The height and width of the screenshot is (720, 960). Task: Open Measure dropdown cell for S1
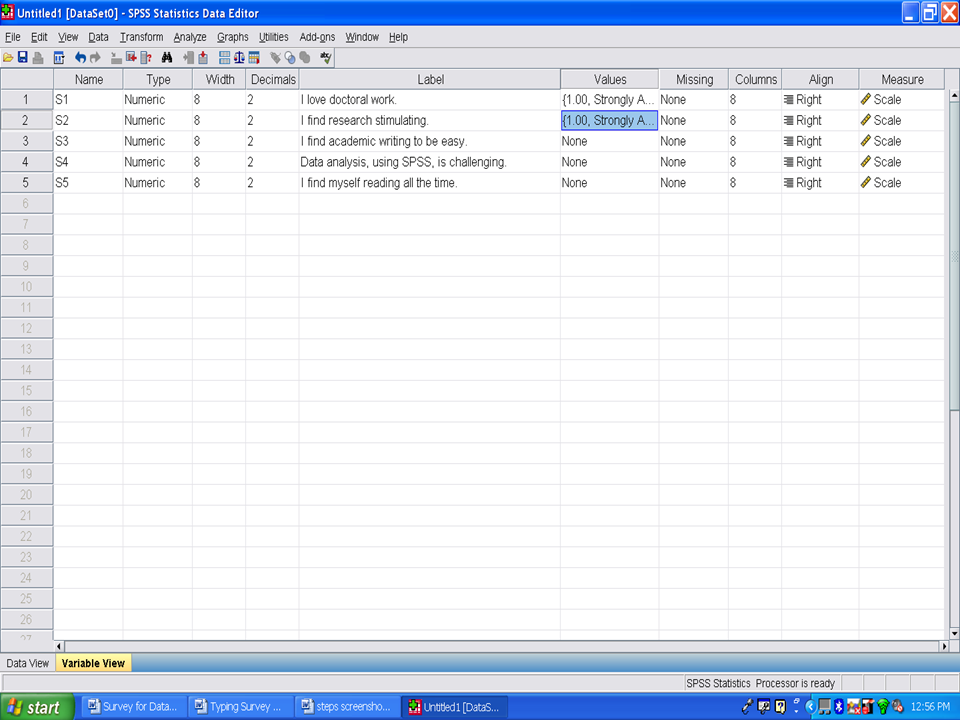click(900, 100)
